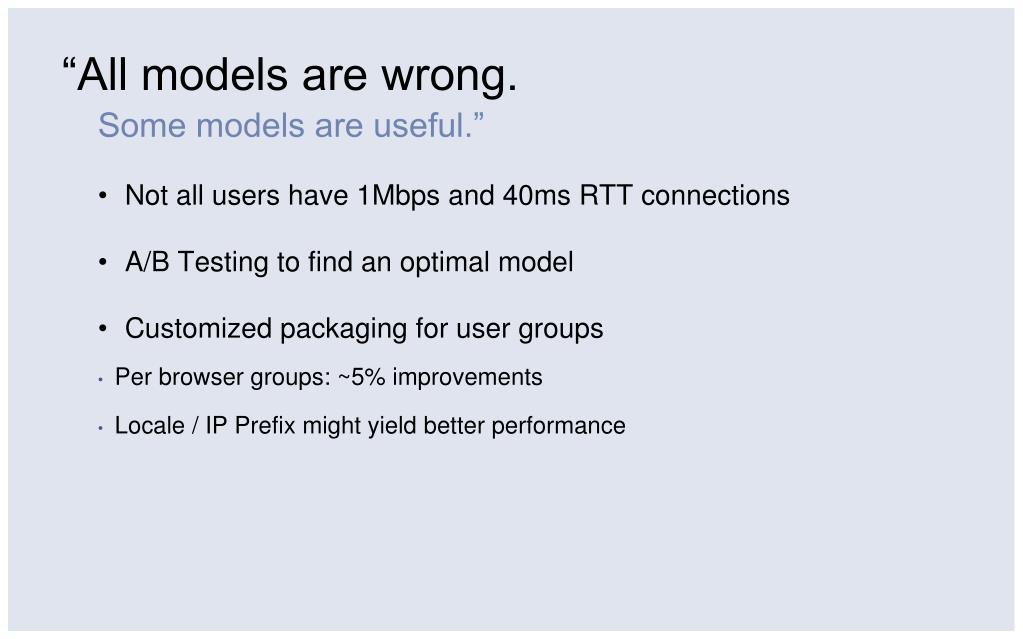
Task: Click the title "All models are wrong."
Action: click(x=290, y=75)
